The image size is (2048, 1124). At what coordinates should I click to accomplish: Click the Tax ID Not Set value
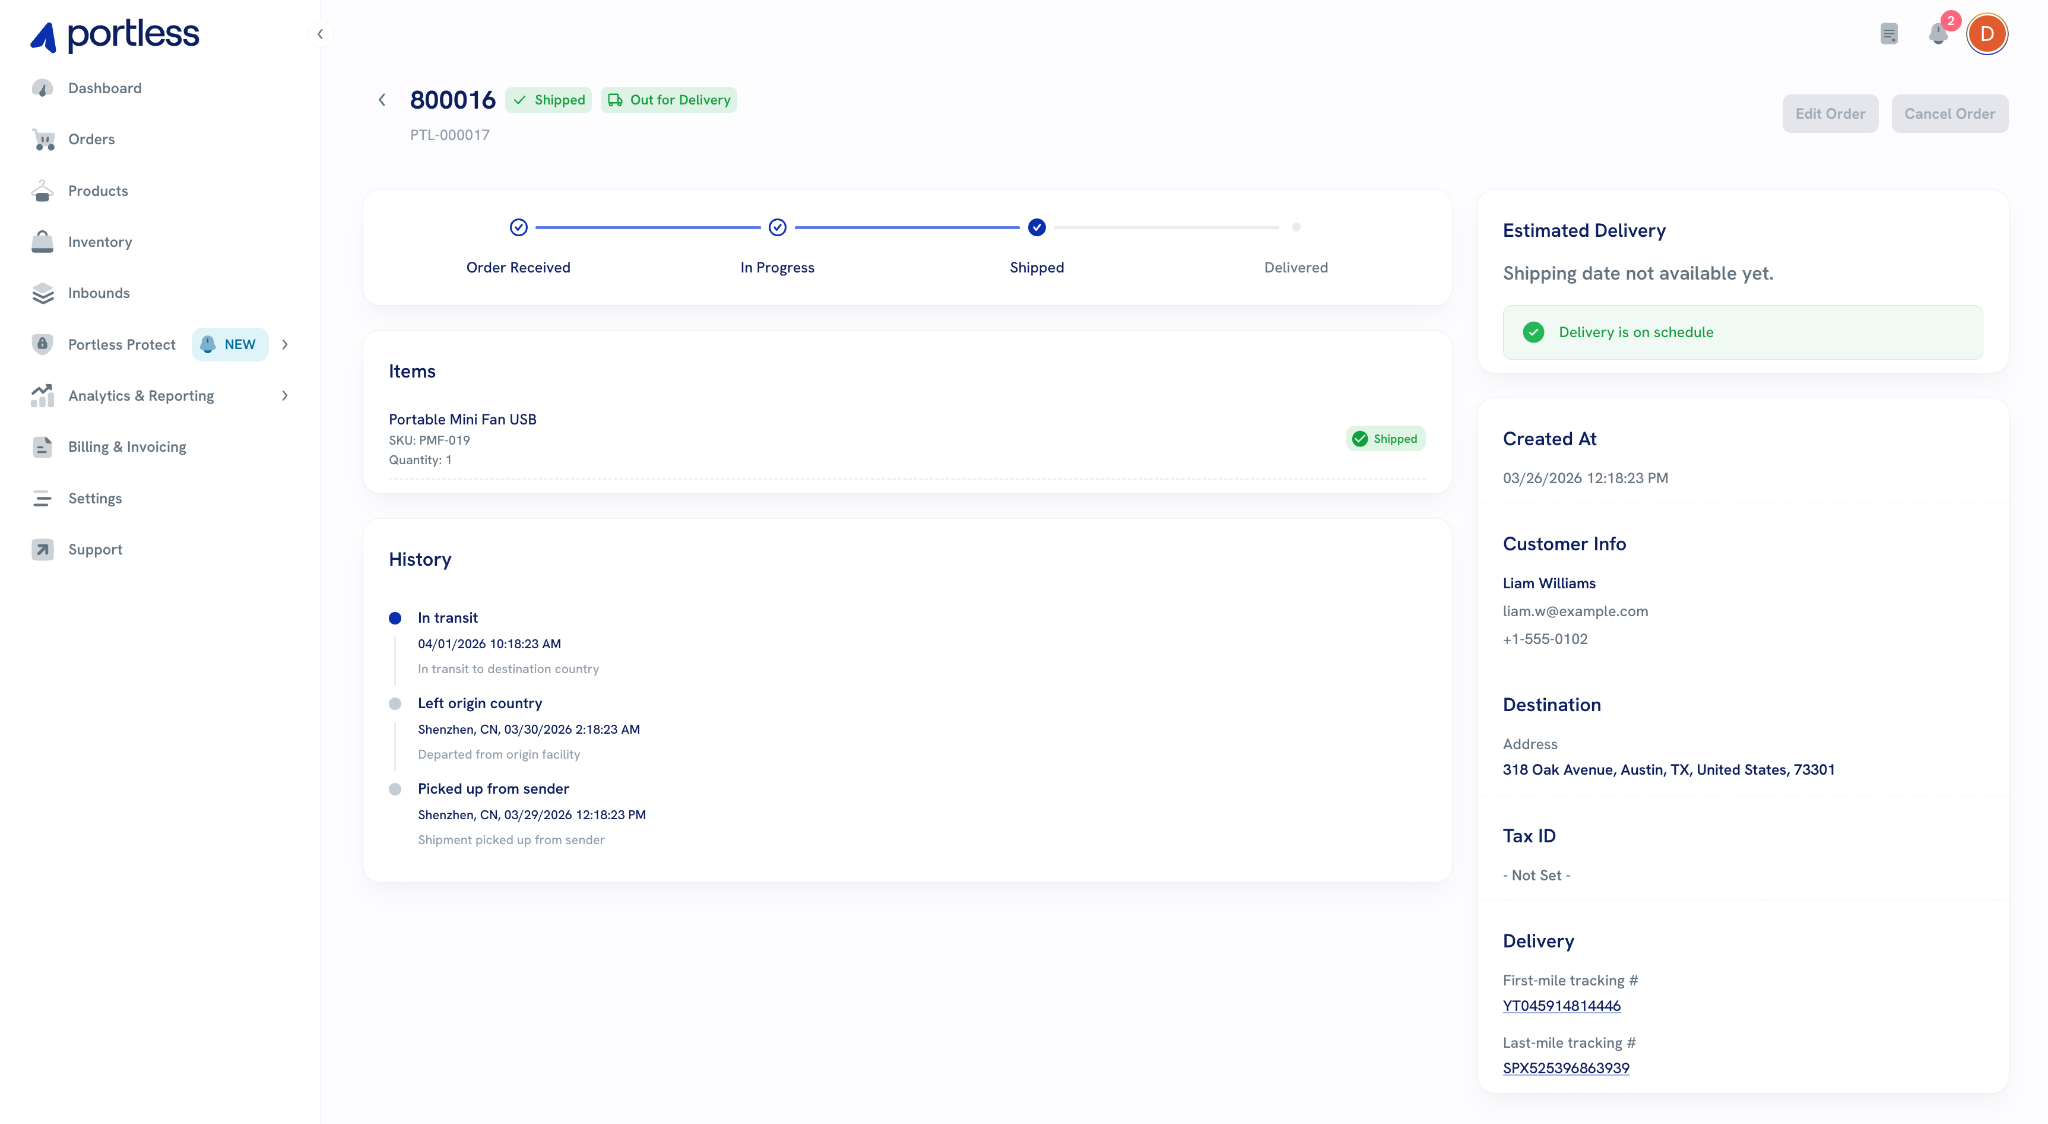[1536, 875]
